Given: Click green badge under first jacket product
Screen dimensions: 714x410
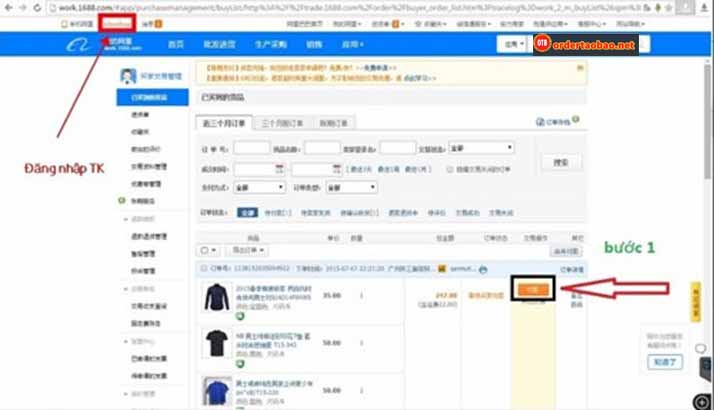Looking at the screenshot, I should pyautogui.click(x=240, y=316).
